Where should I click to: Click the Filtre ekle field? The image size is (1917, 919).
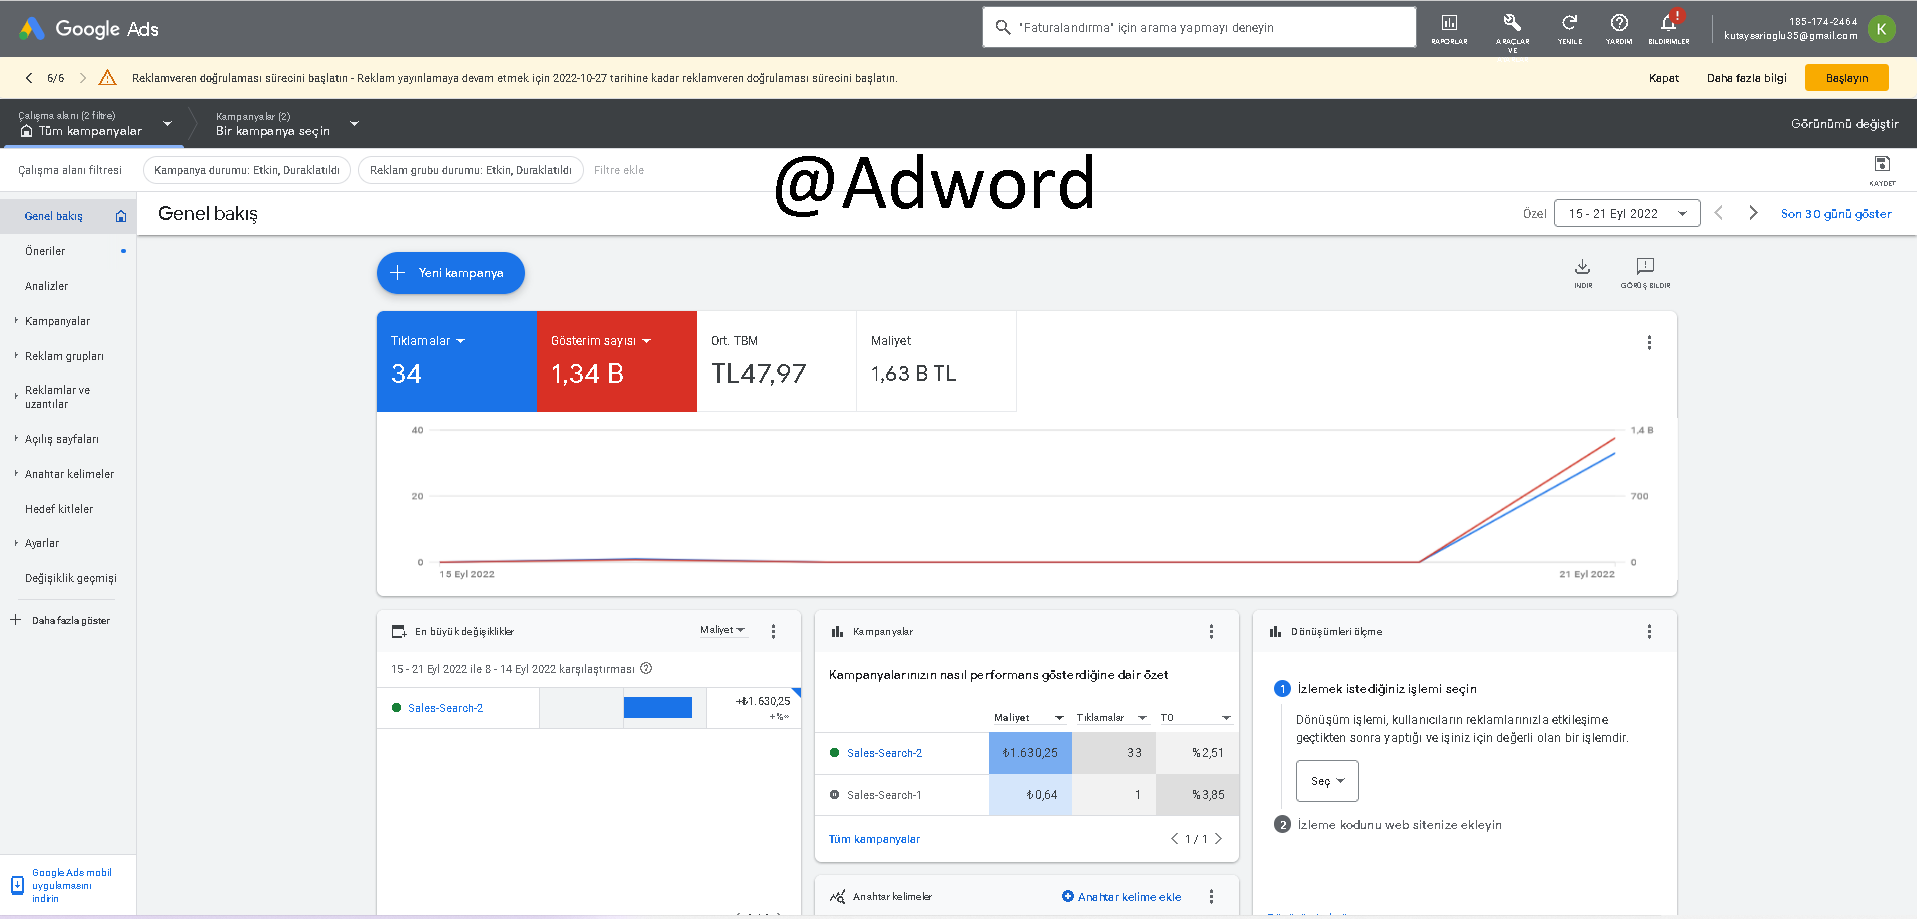[x=619, y=170]
